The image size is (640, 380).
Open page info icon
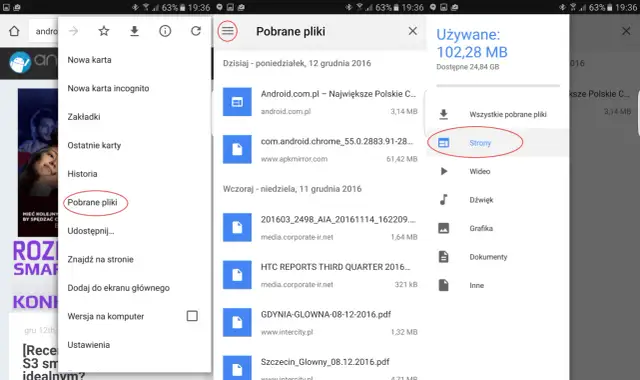click(165, 31)
